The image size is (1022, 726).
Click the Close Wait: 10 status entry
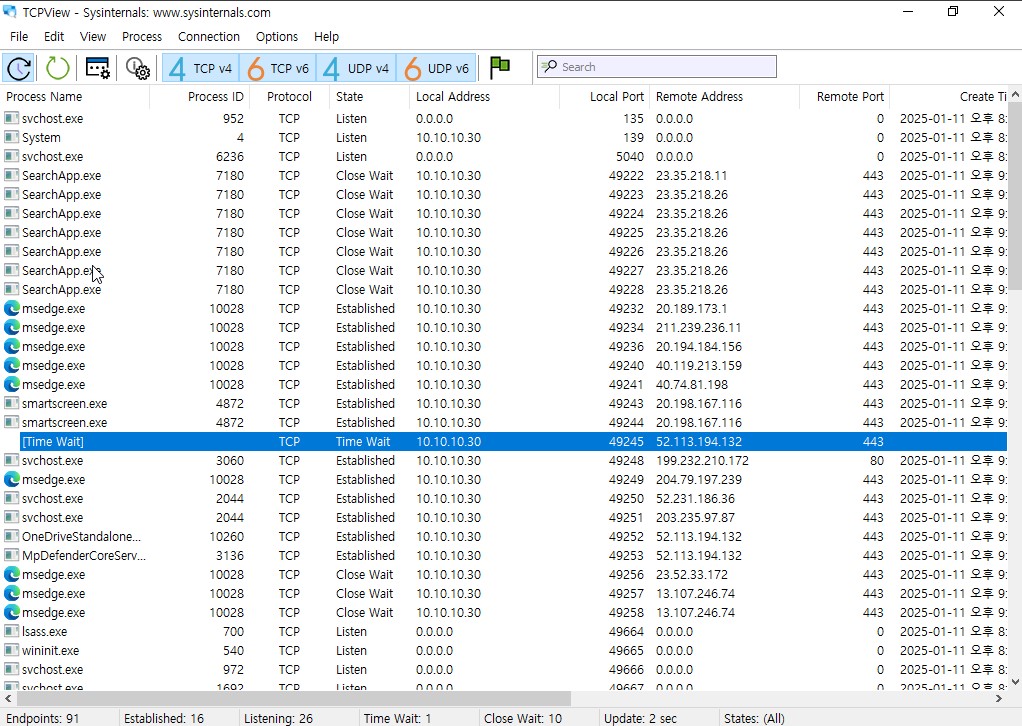coord(523,718)
